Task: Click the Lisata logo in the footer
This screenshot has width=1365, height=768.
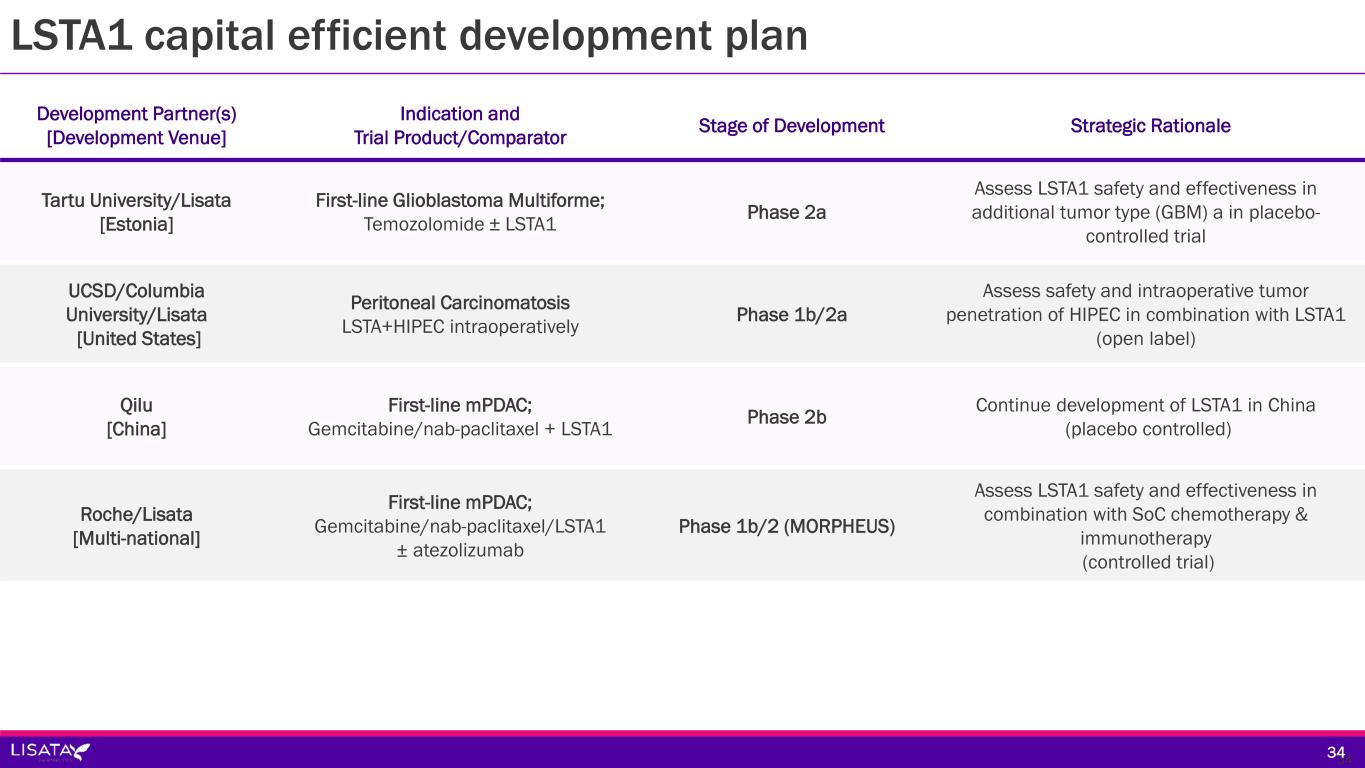Action: 50,751
